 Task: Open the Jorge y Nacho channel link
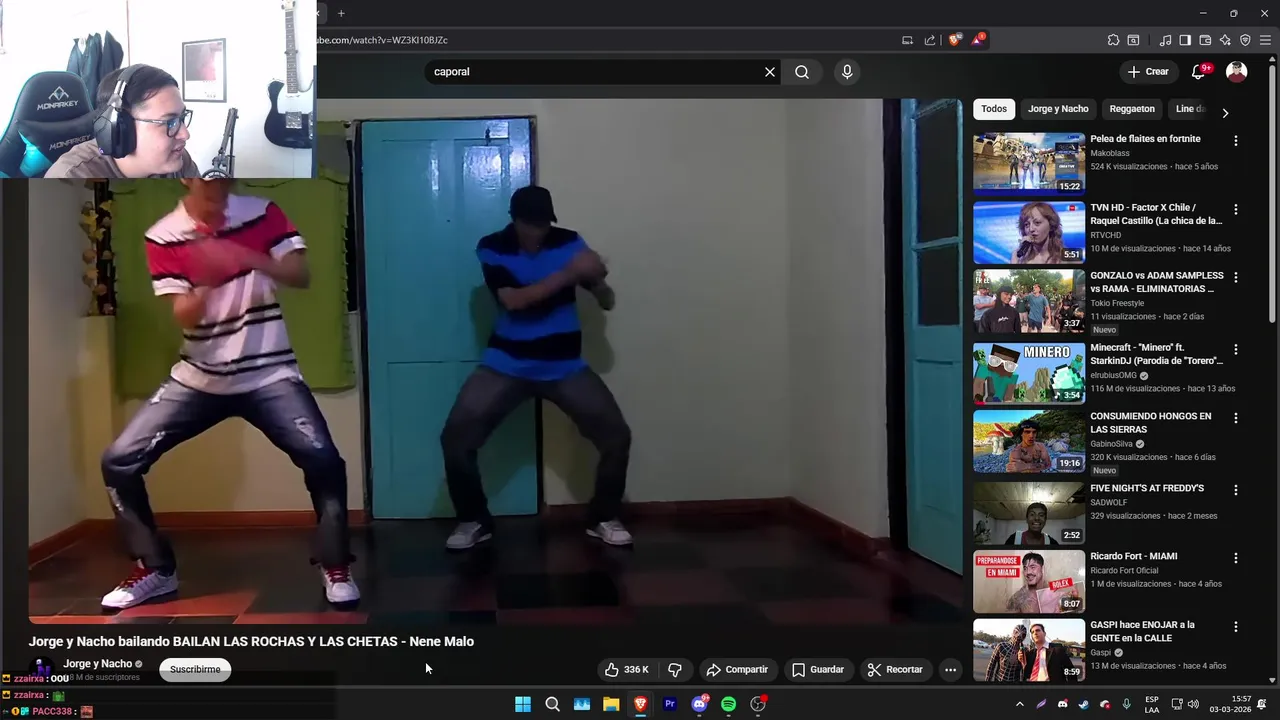pyautogui.click(x=98, y=664)
